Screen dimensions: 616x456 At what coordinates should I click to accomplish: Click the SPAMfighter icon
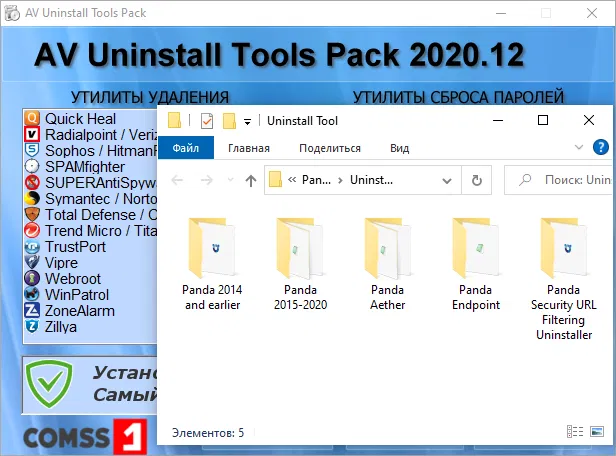(x=32, y=167)
